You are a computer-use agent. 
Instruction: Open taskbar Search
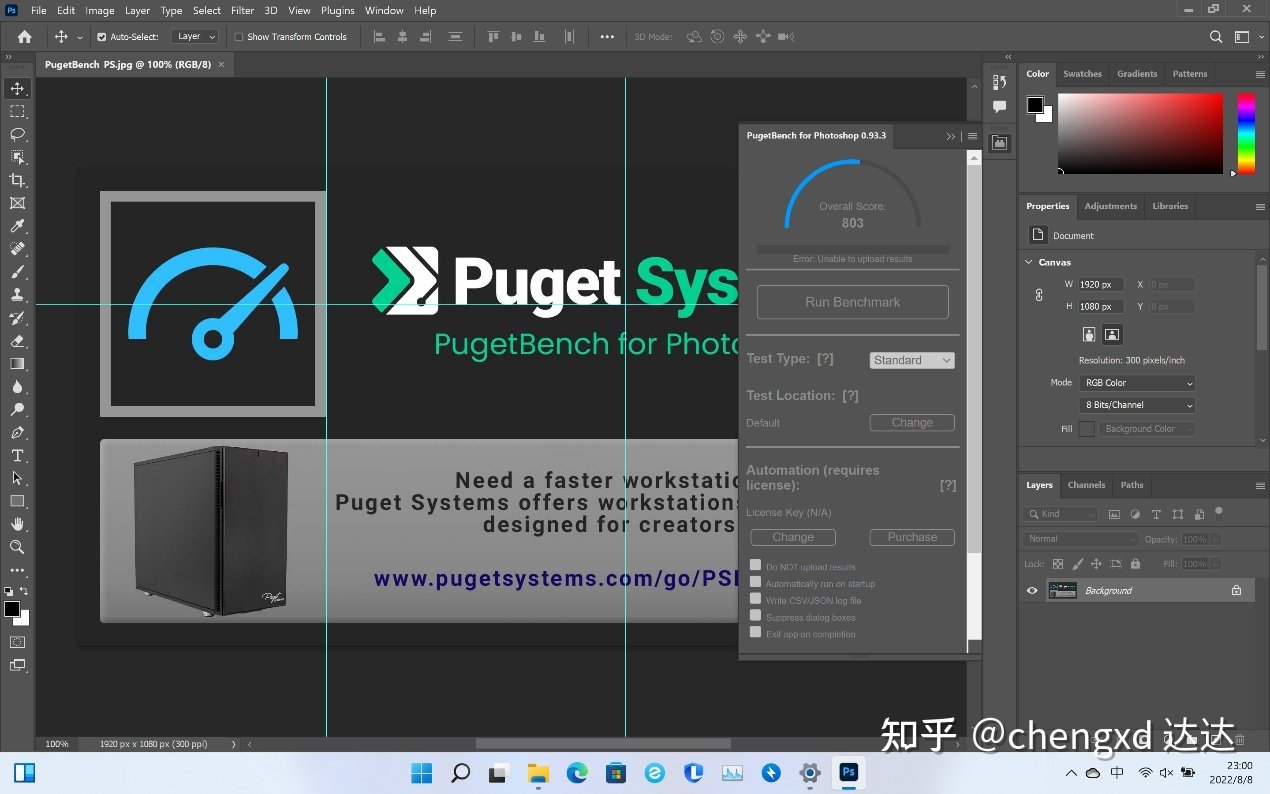coord(460,773)
